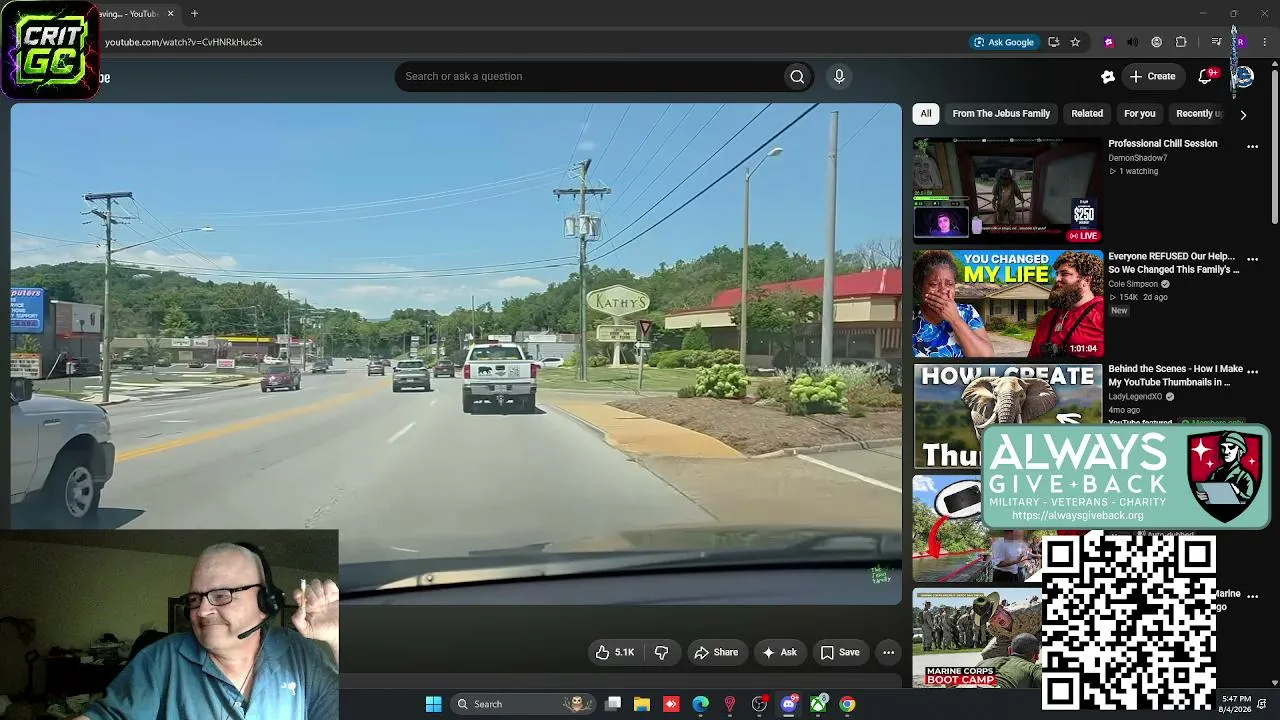Open Microsoft Edge from the taskbar

pos(700,704)
